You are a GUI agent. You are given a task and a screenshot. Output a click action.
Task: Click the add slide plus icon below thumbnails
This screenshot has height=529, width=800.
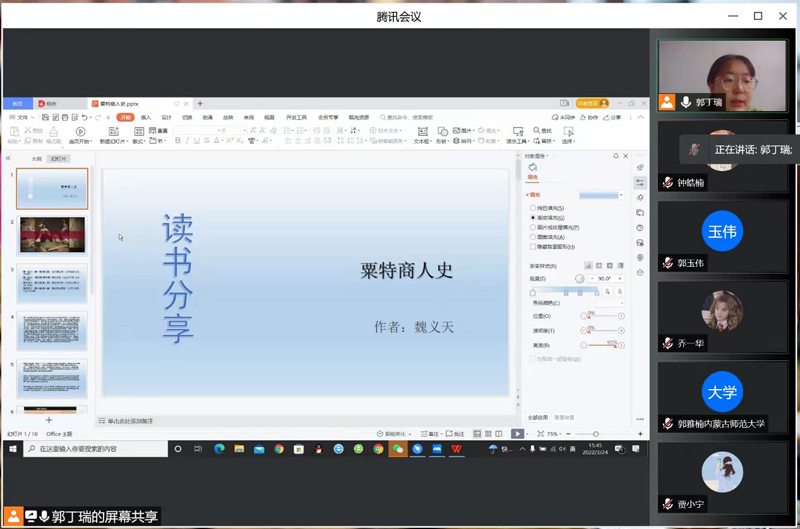click(x=49, y=421)
